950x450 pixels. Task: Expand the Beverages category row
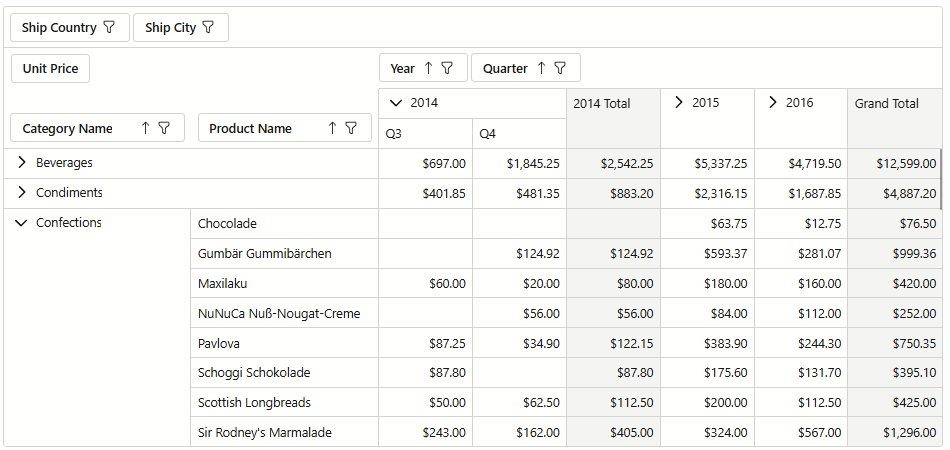(x=21, y=163)
